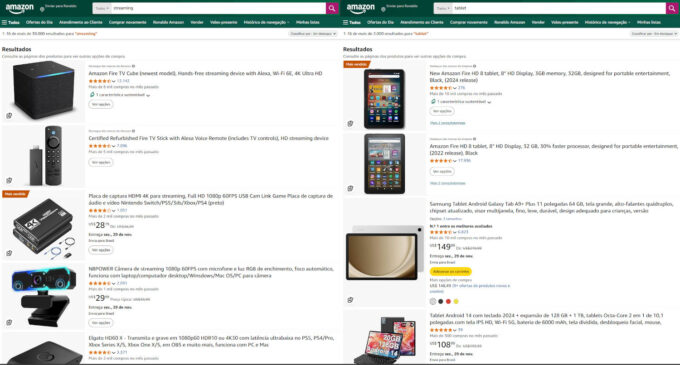Image resolution: width=680 pixels, height=365 pixels.
Task: Add Samsung Galaxy Tab to cart
Action: tap(451, 272)
